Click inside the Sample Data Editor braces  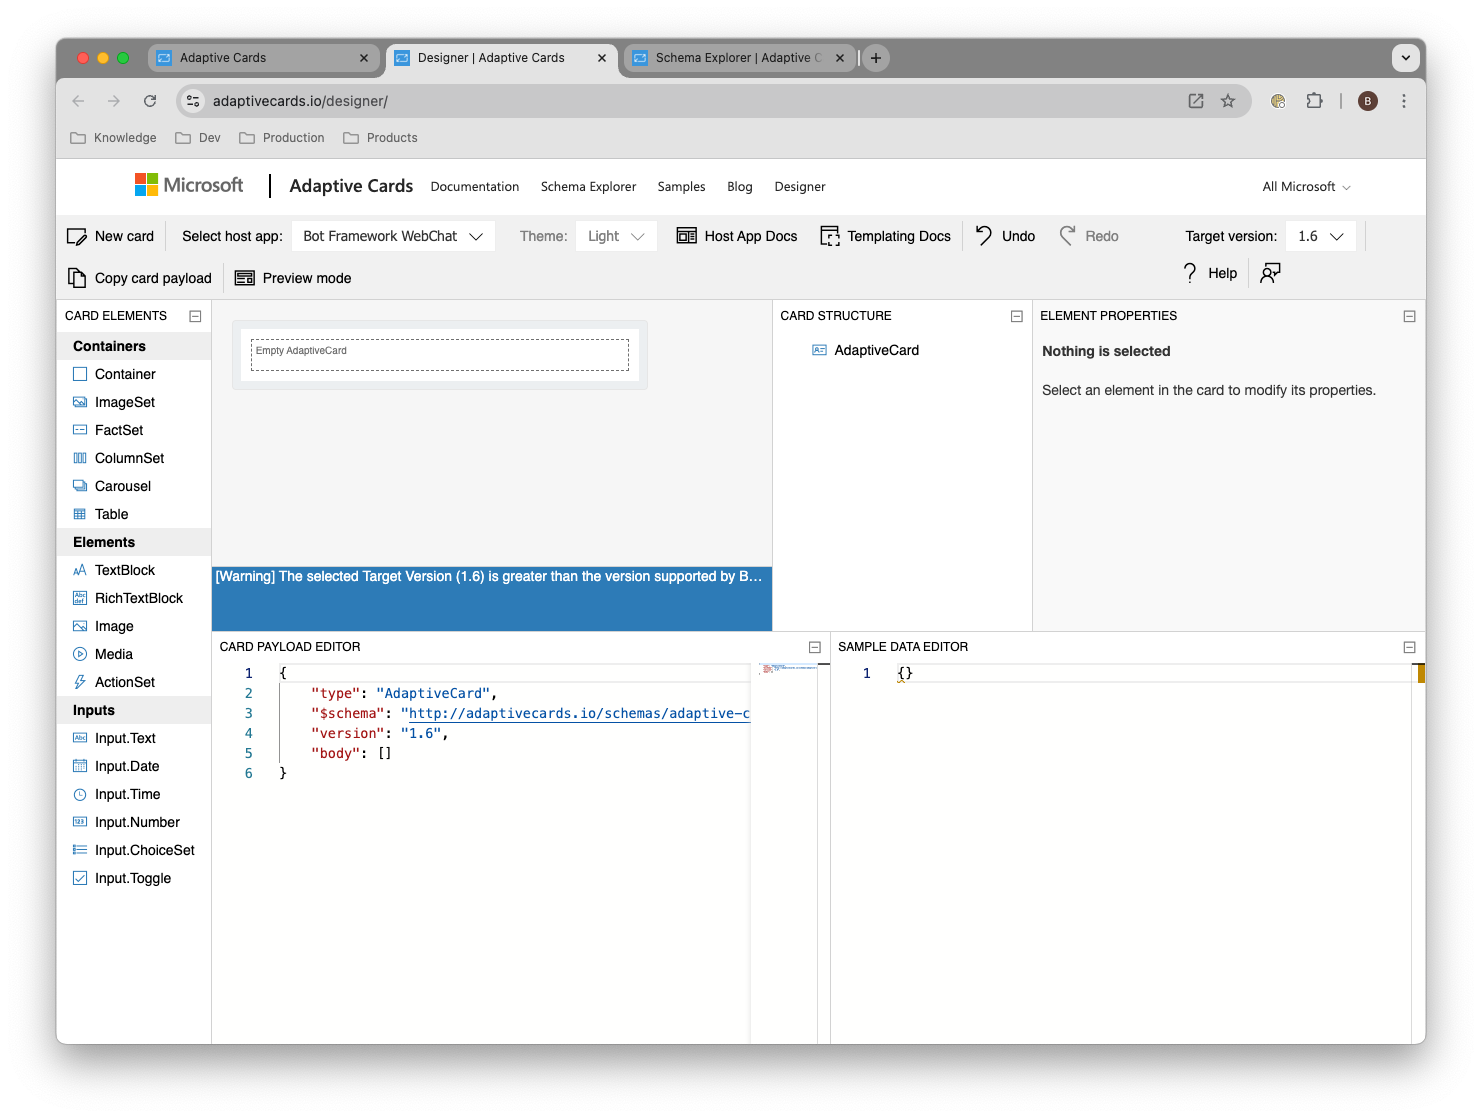pos(905,673)
